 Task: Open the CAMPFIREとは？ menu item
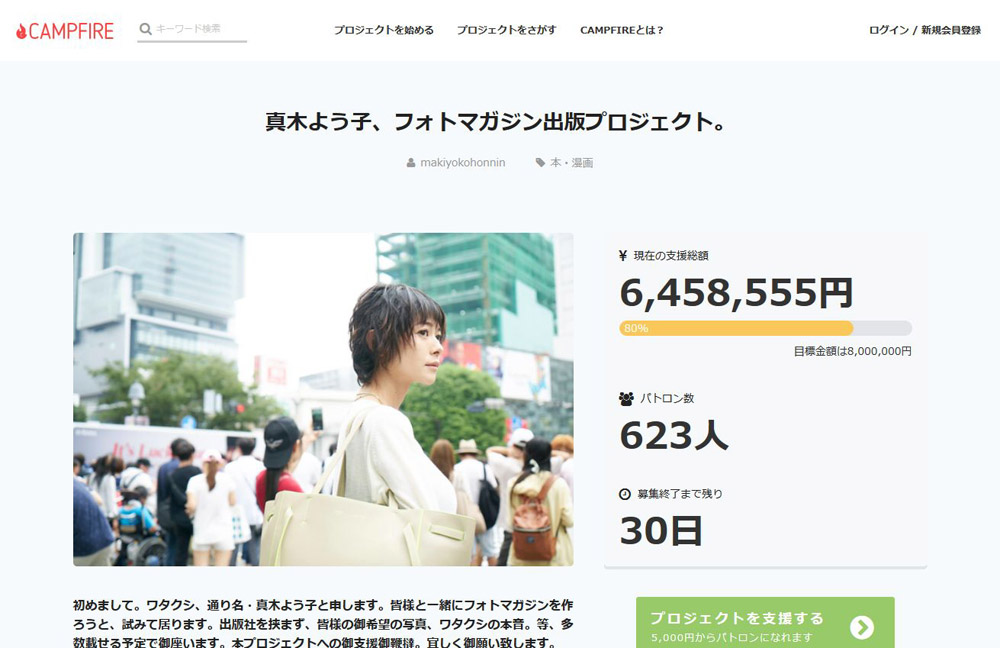621,30
